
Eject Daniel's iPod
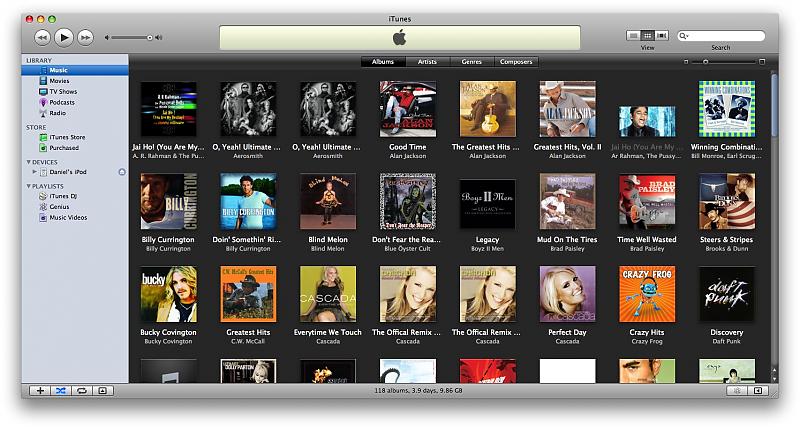click(x=122, y=172)
